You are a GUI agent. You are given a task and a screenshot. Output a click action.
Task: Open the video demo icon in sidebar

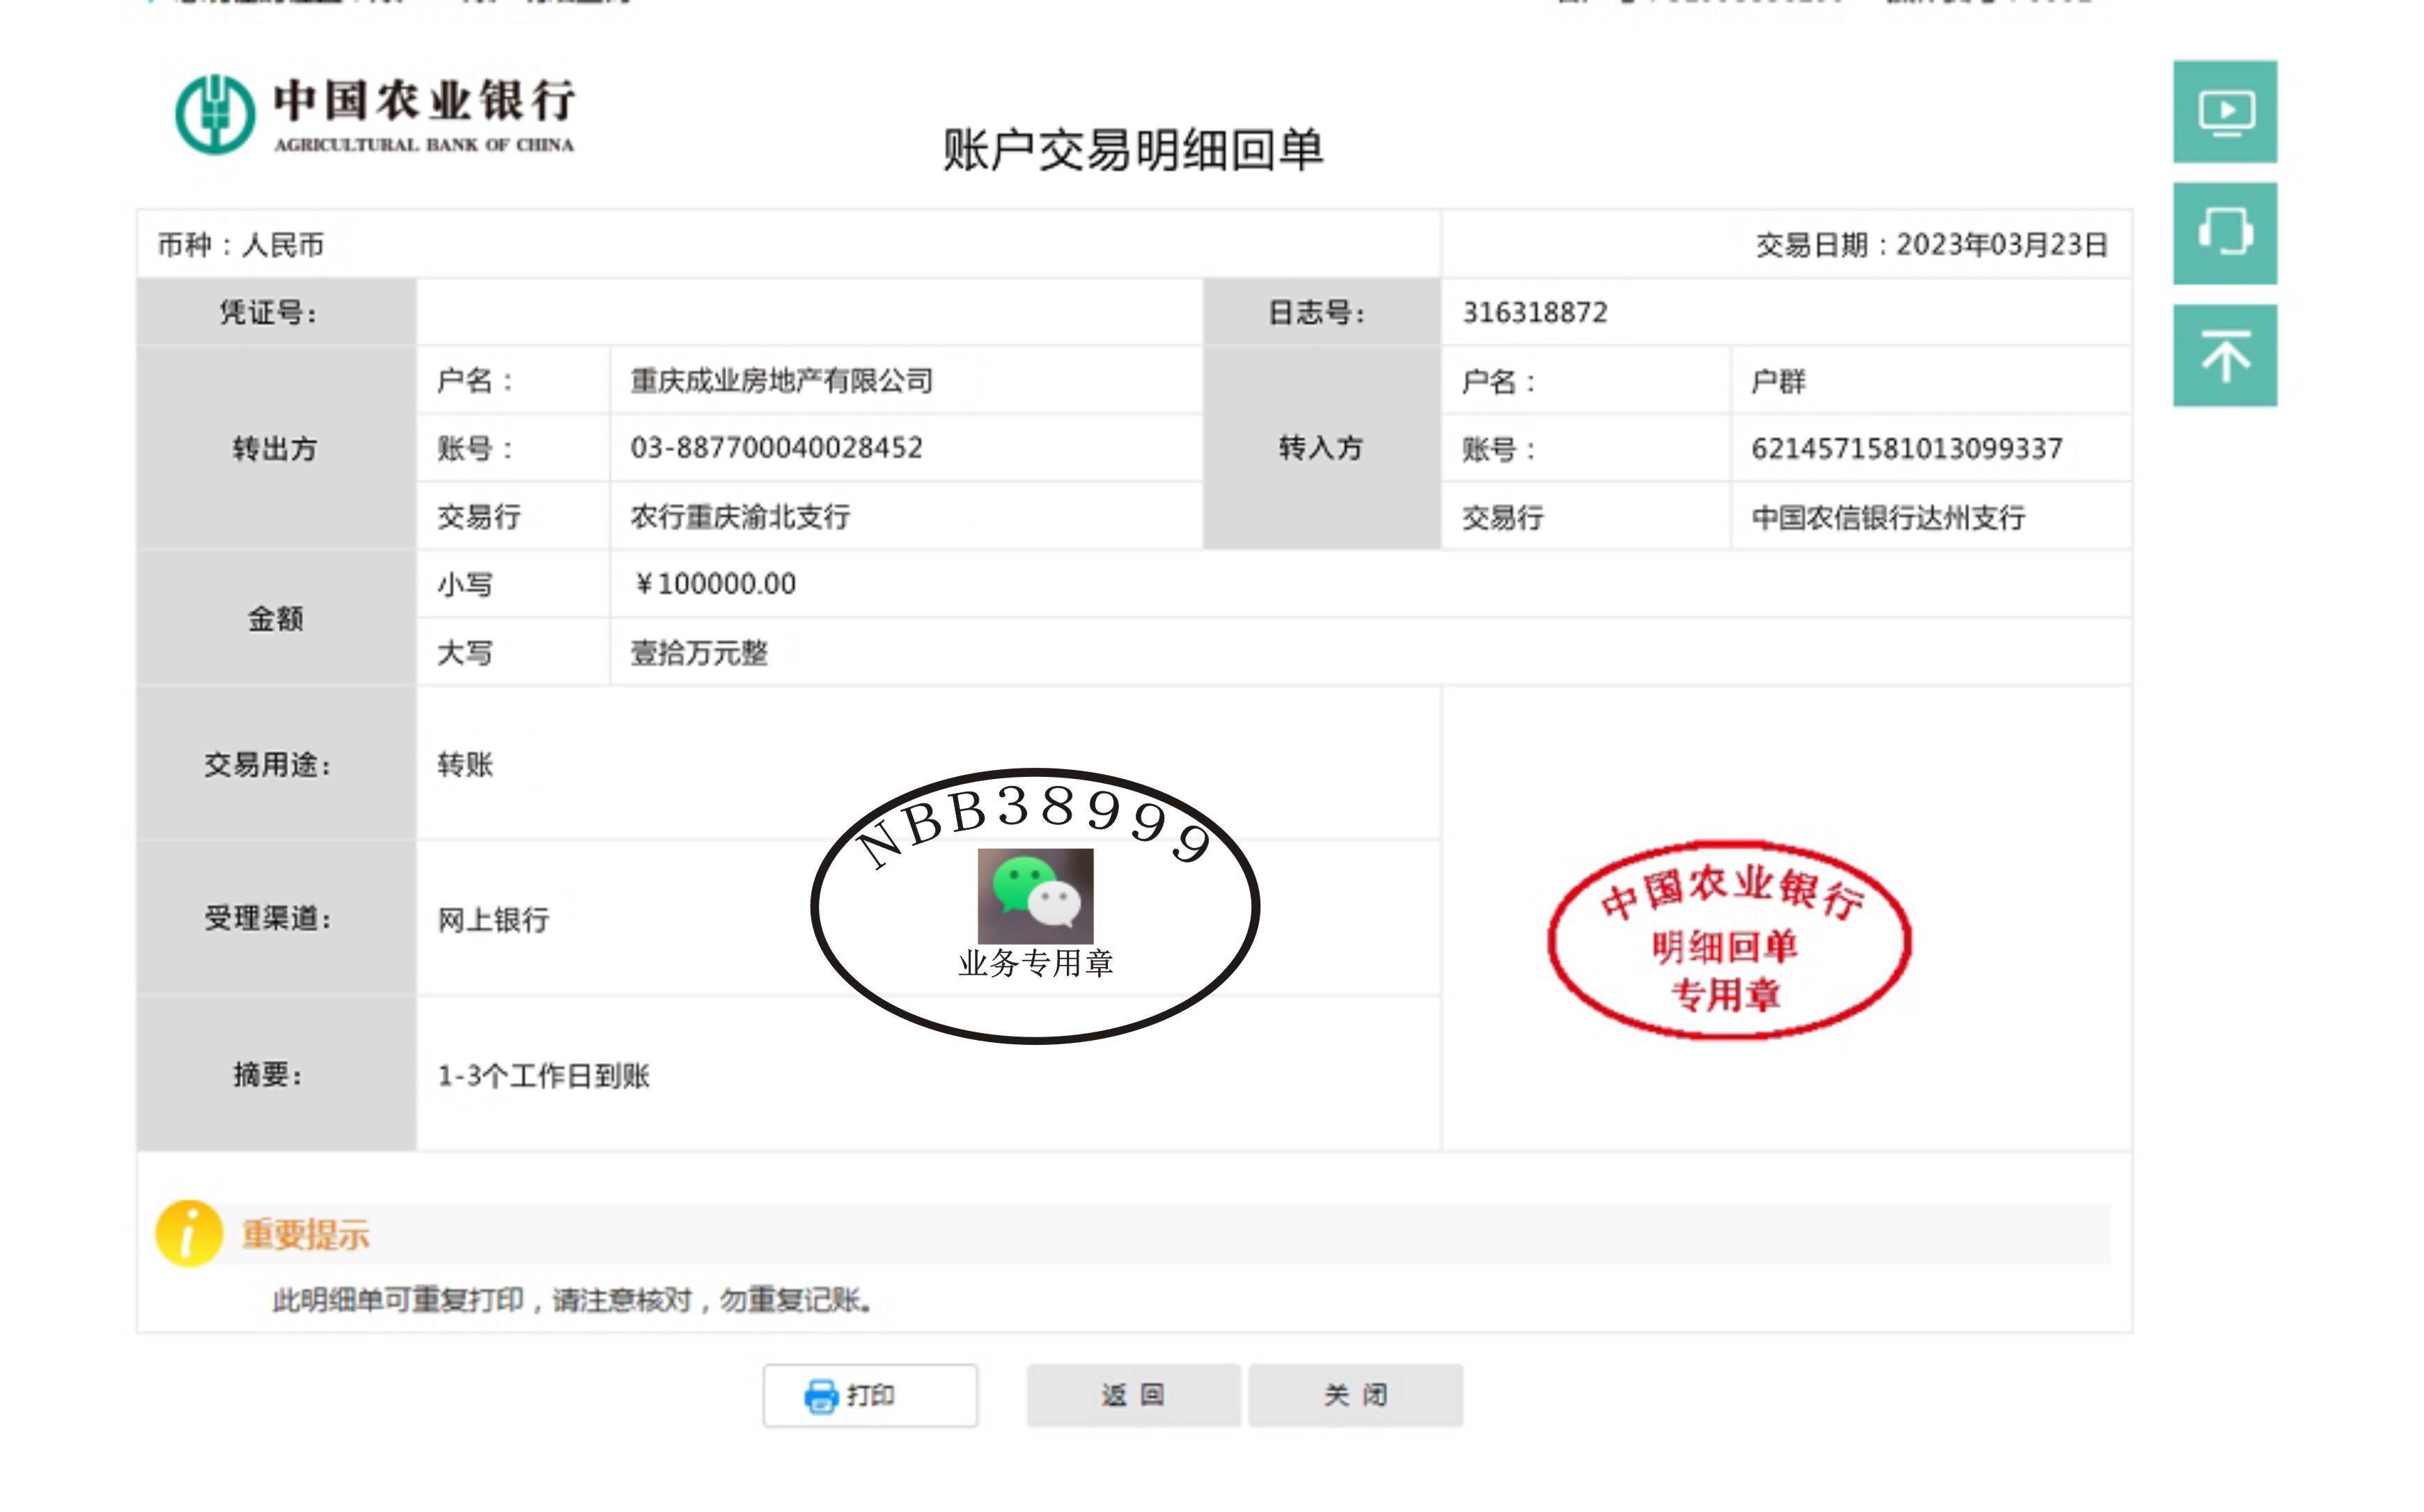2224,112
